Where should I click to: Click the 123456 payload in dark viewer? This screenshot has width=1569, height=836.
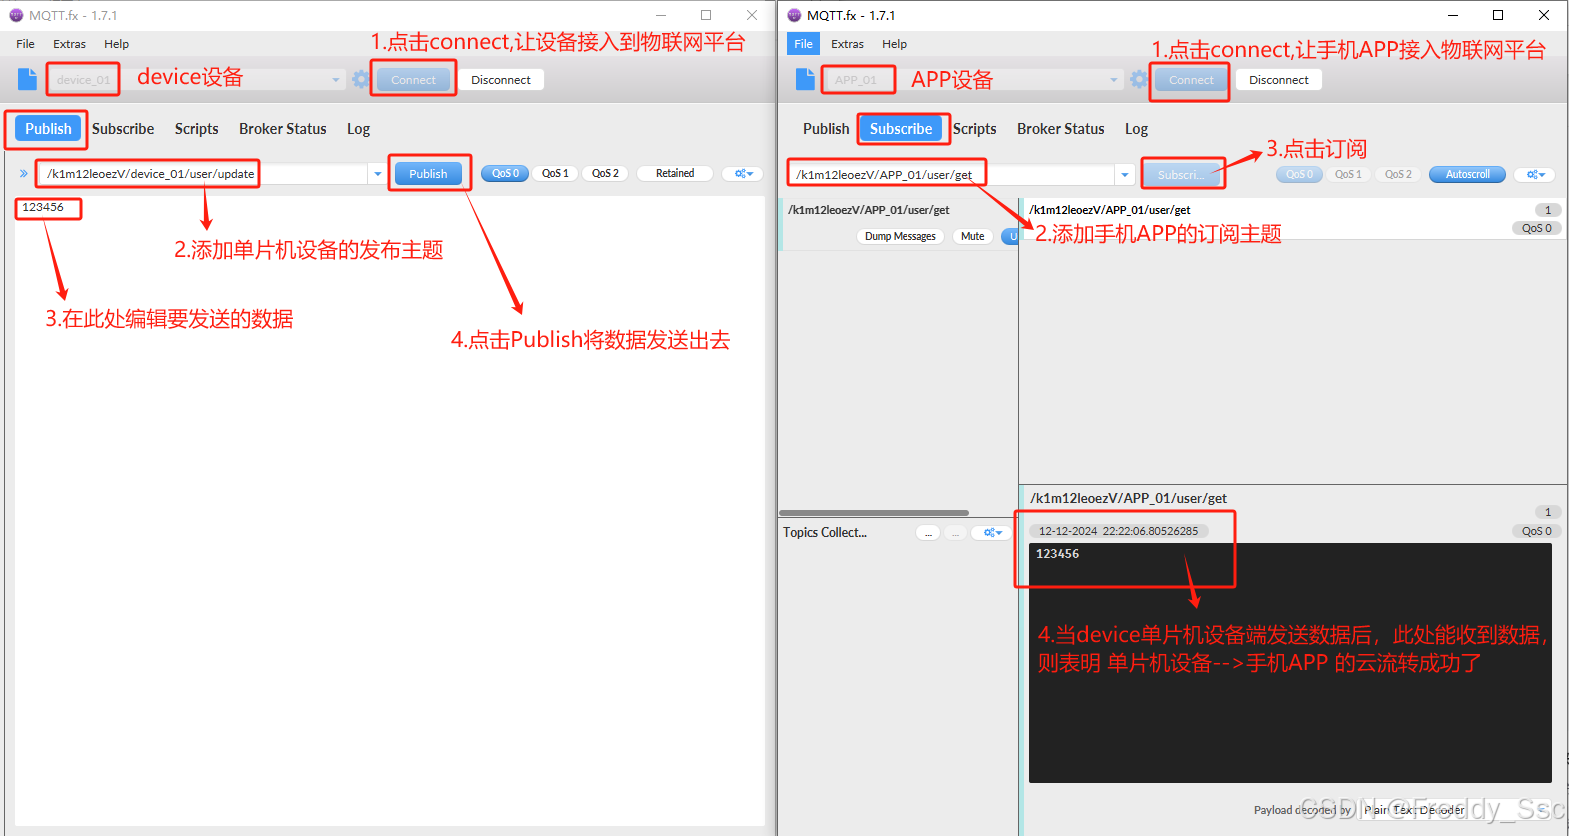click(x=1057, y=553)
